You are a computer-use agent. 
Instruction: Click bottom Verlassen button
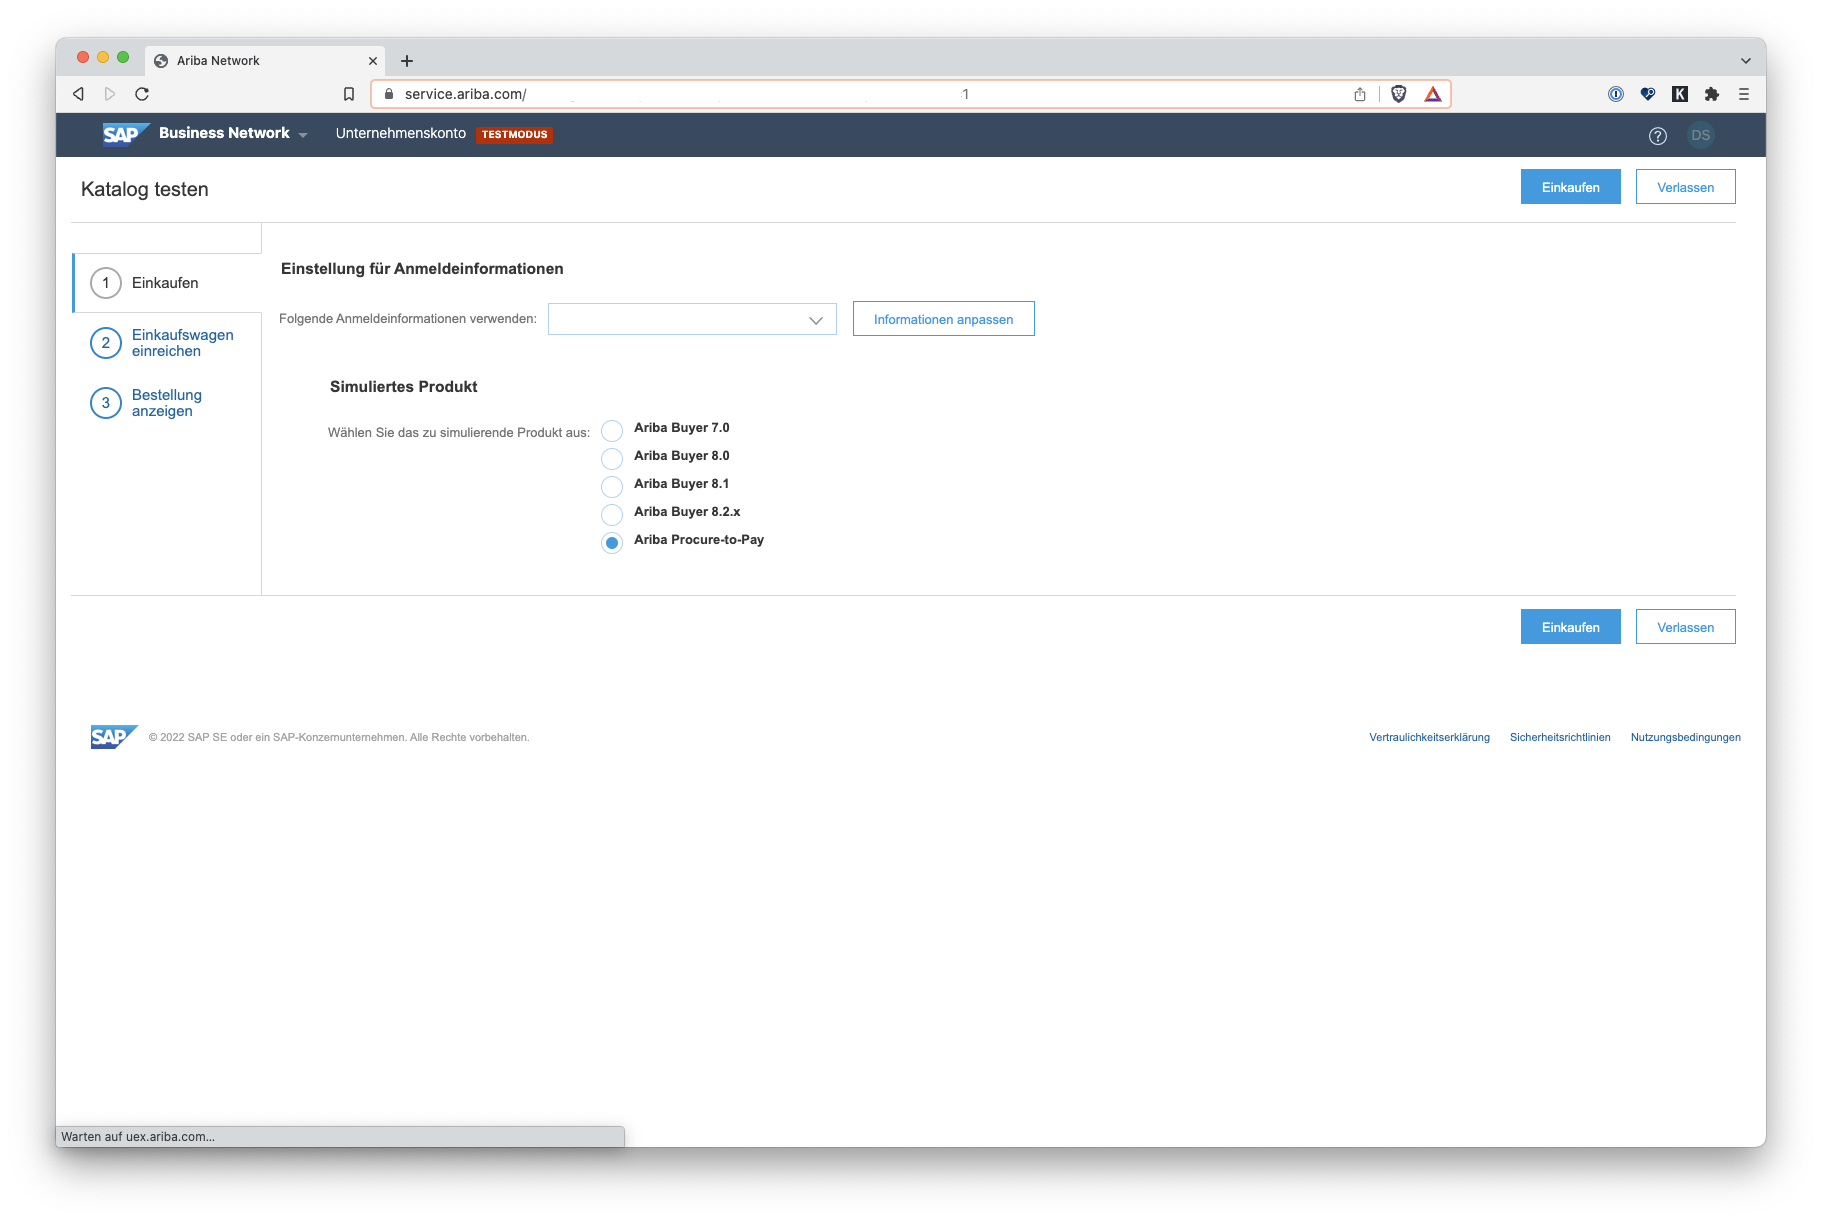click(x=1686, y=627)
